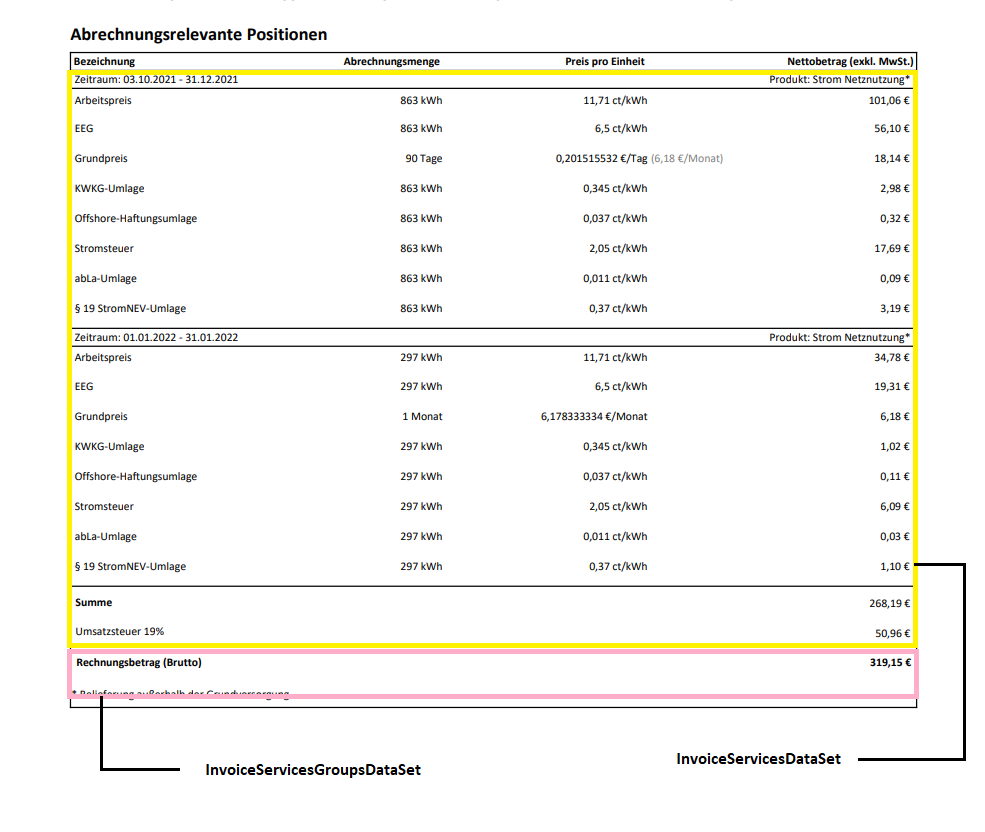Click the 'Summe' label

(94, 603)
